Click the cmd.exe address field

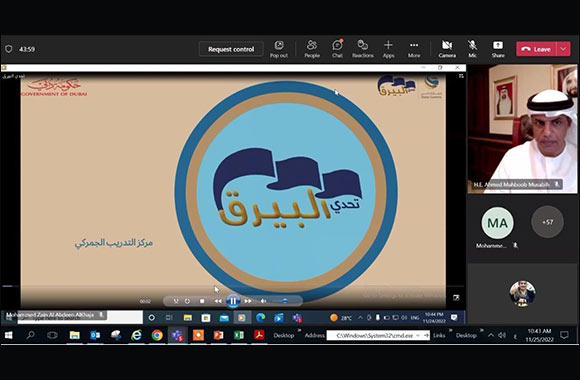[x=374, y=335]
